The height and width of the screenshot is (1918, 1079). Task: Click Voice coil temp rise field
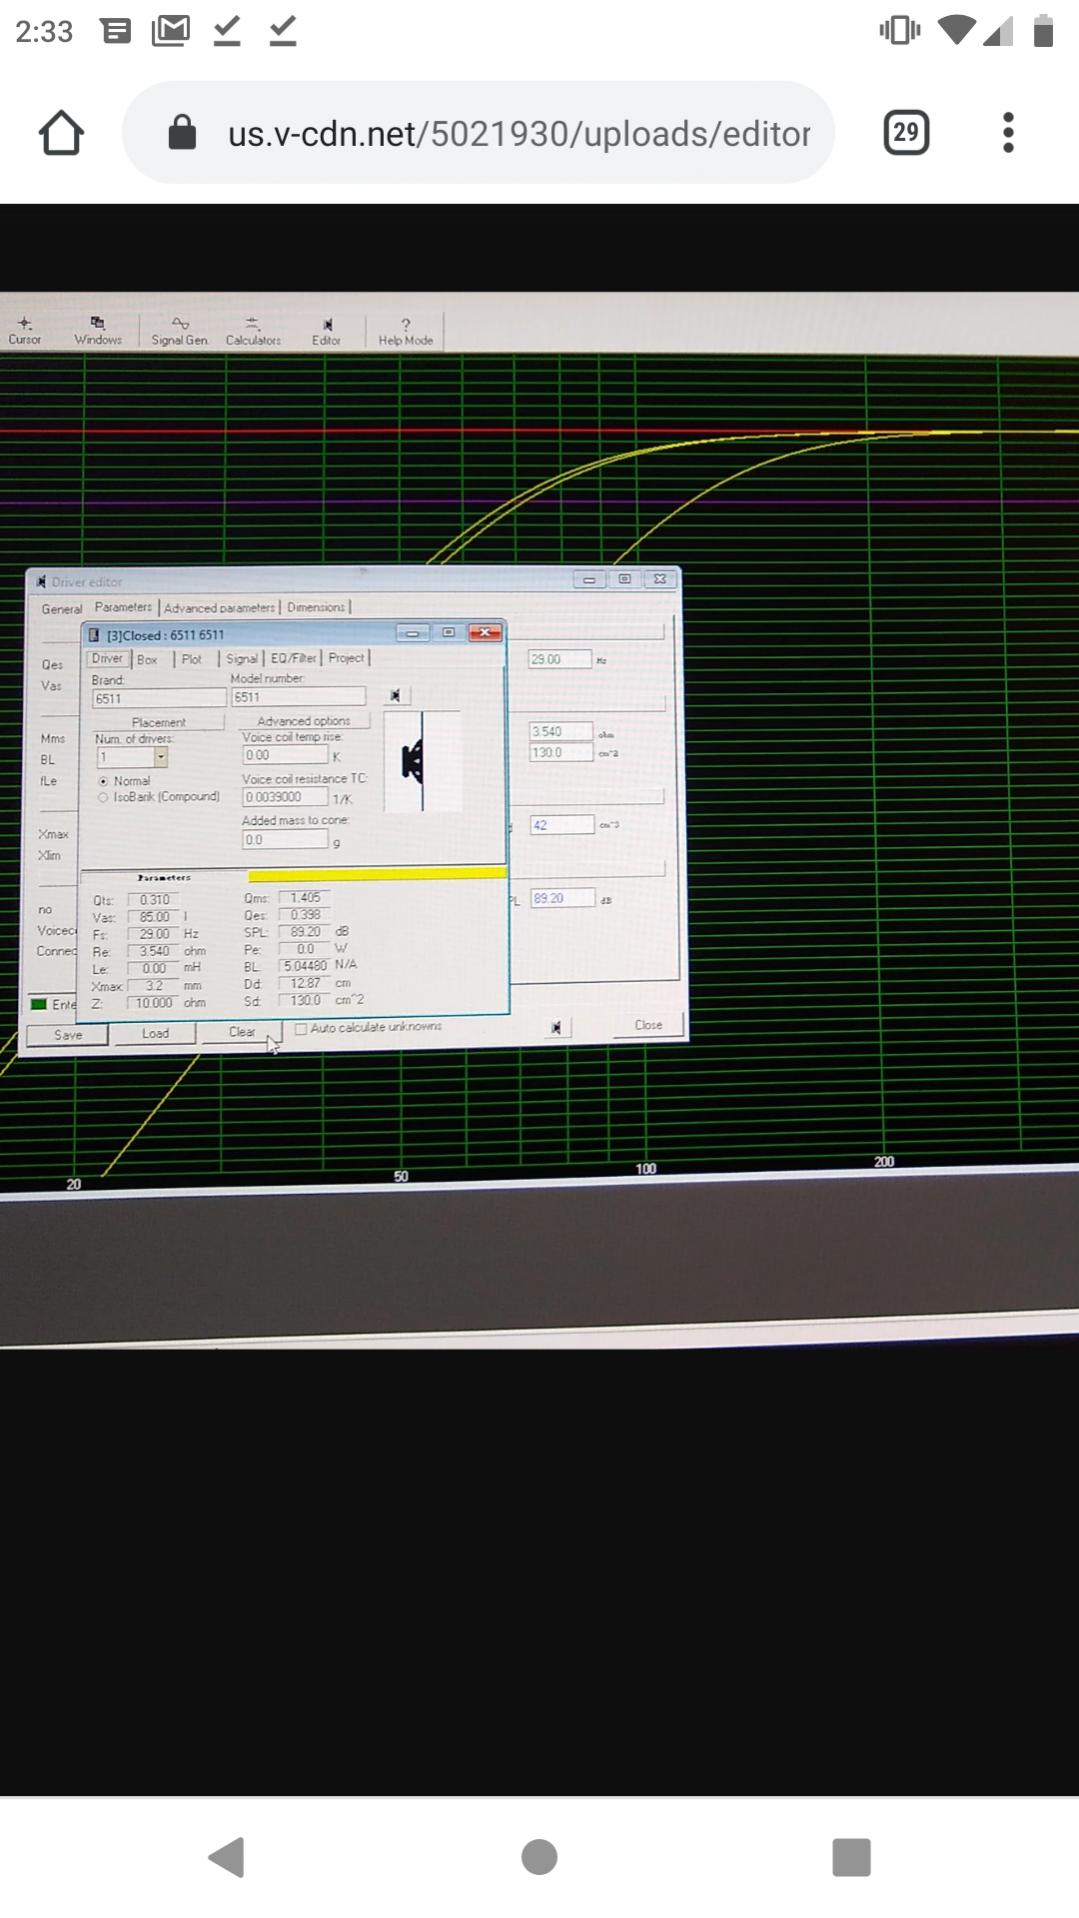coord(285,755)
